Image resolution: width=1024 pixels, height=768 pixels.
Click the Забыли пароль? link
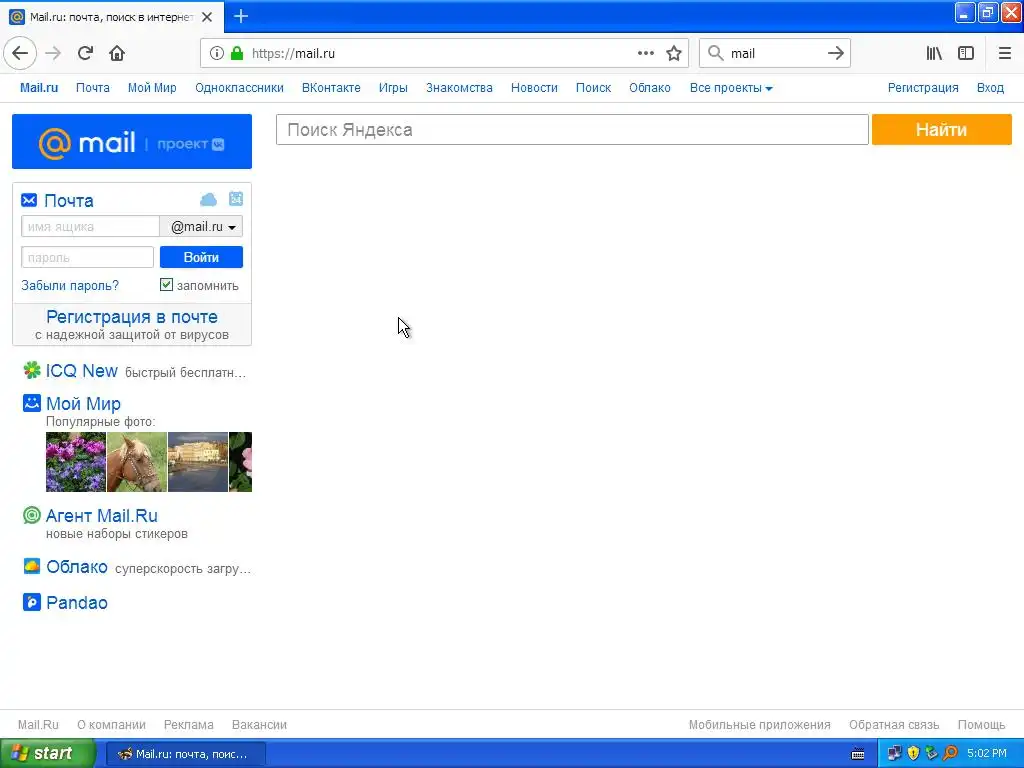[70, 285]
